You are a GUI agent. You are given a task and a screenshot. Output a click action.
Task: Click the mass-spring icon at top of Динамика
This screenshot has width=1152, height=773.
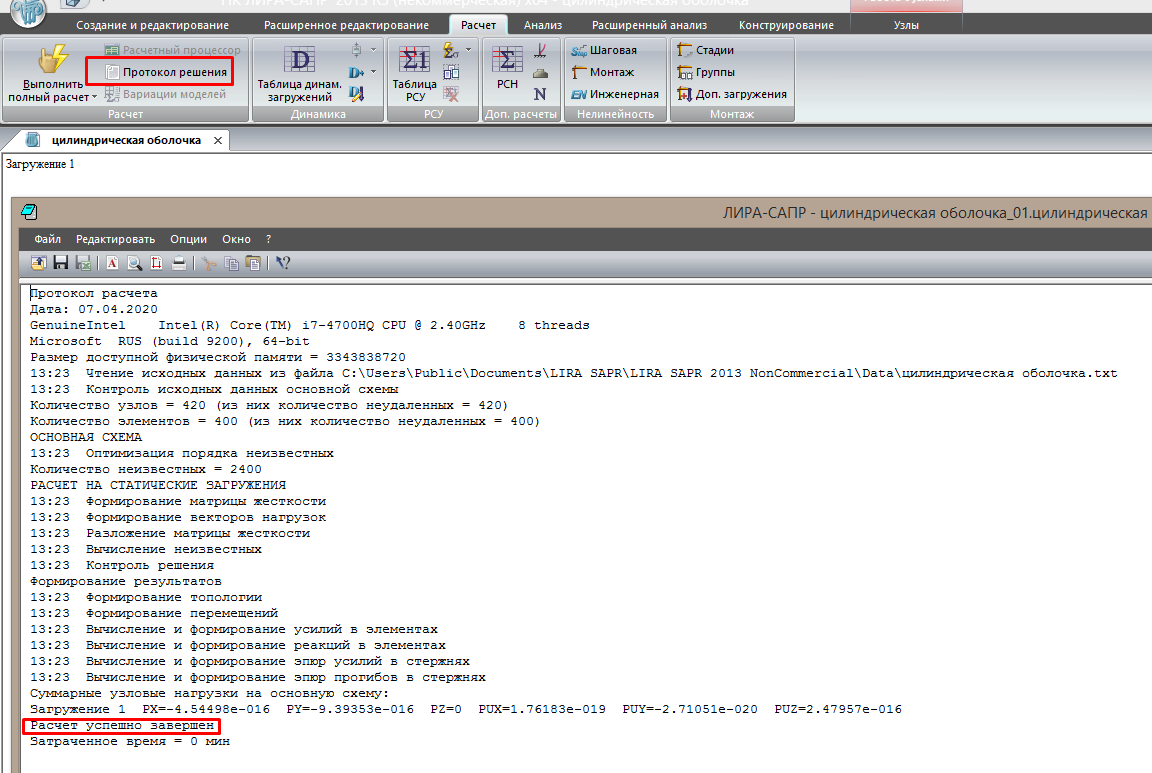tap(356, 50)
